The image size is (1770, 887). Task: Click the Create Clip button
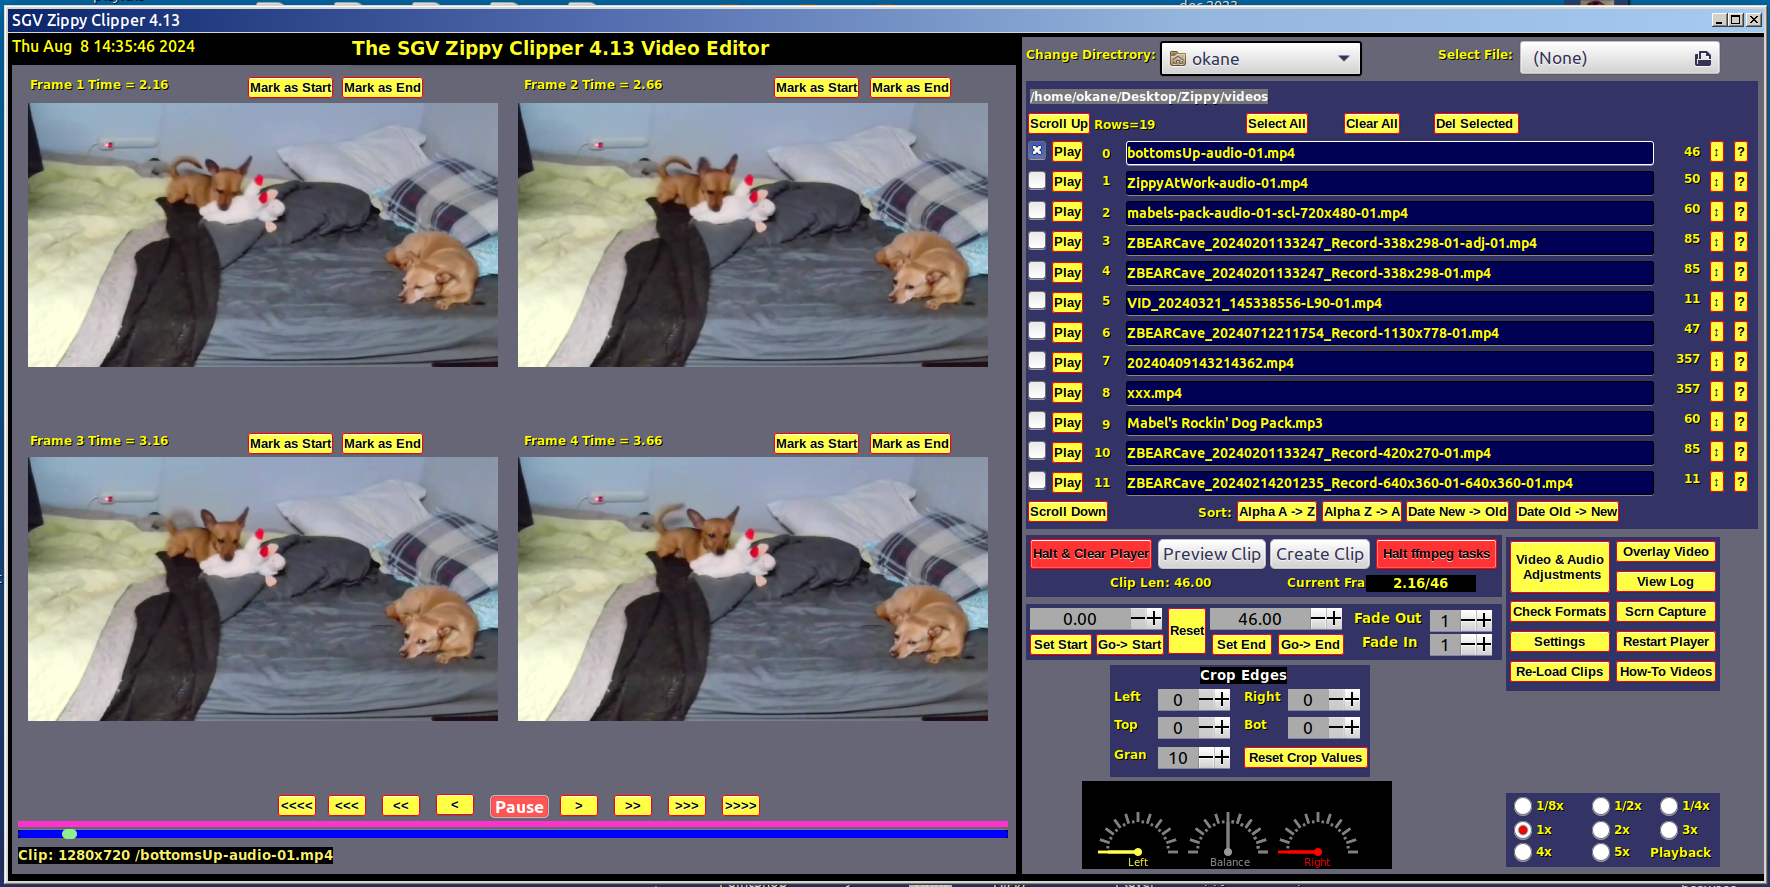[x=1320, y=554]
